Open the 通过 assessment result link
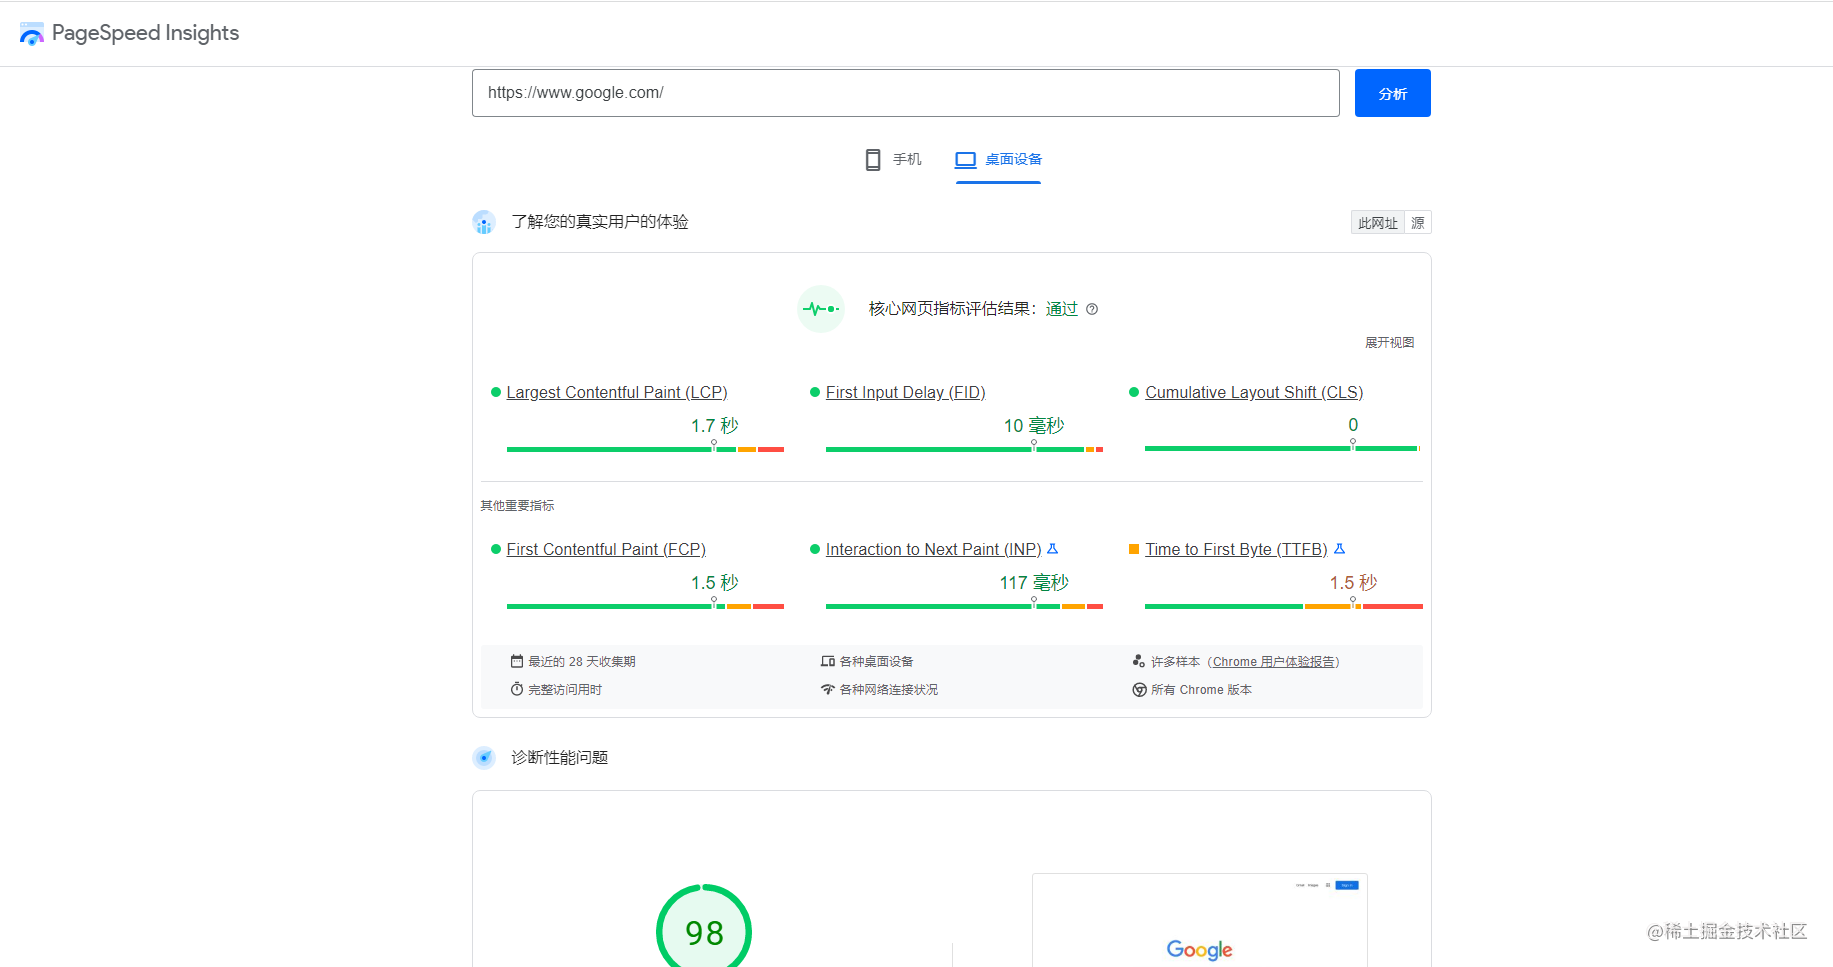Screen dimensions: 1833x967 coord(1062,309)
